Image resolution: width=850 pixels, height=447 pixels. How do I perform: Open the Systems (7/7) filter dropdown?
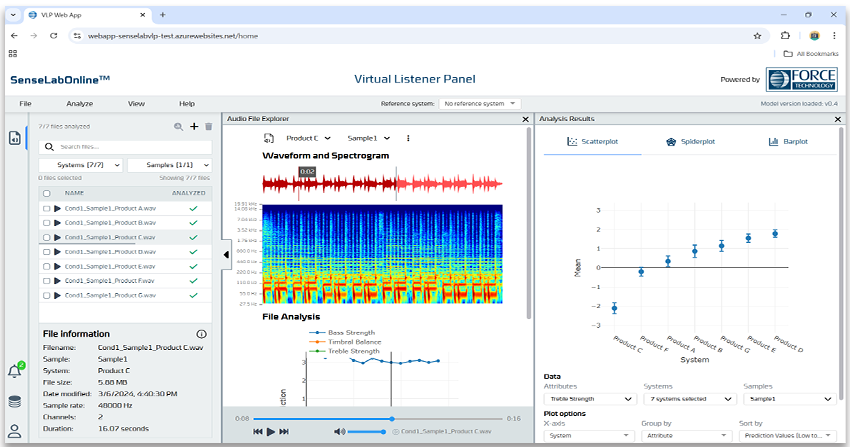81,165
